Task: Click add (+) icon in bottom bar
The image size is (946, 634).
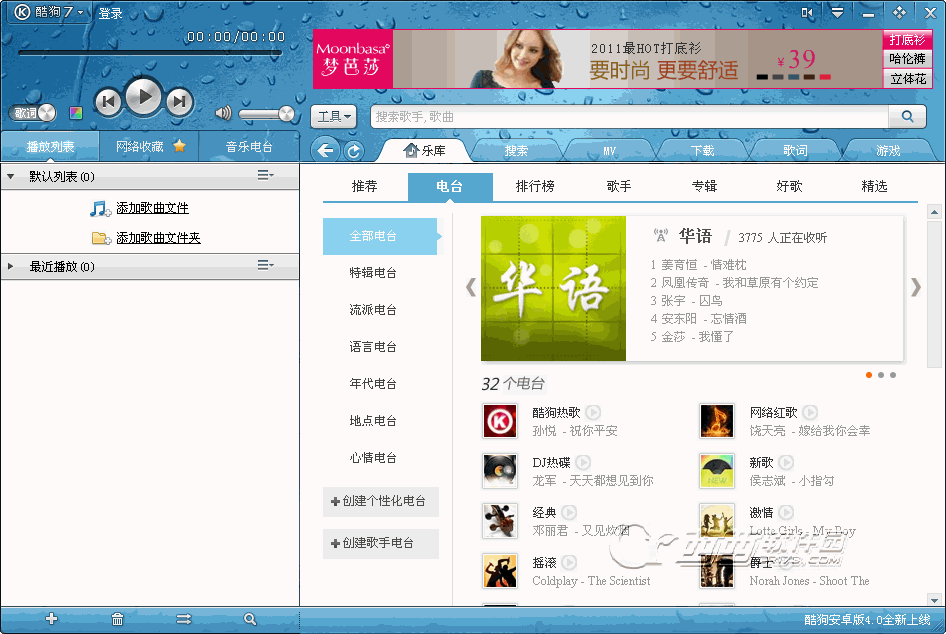Action: click(51, 618)
